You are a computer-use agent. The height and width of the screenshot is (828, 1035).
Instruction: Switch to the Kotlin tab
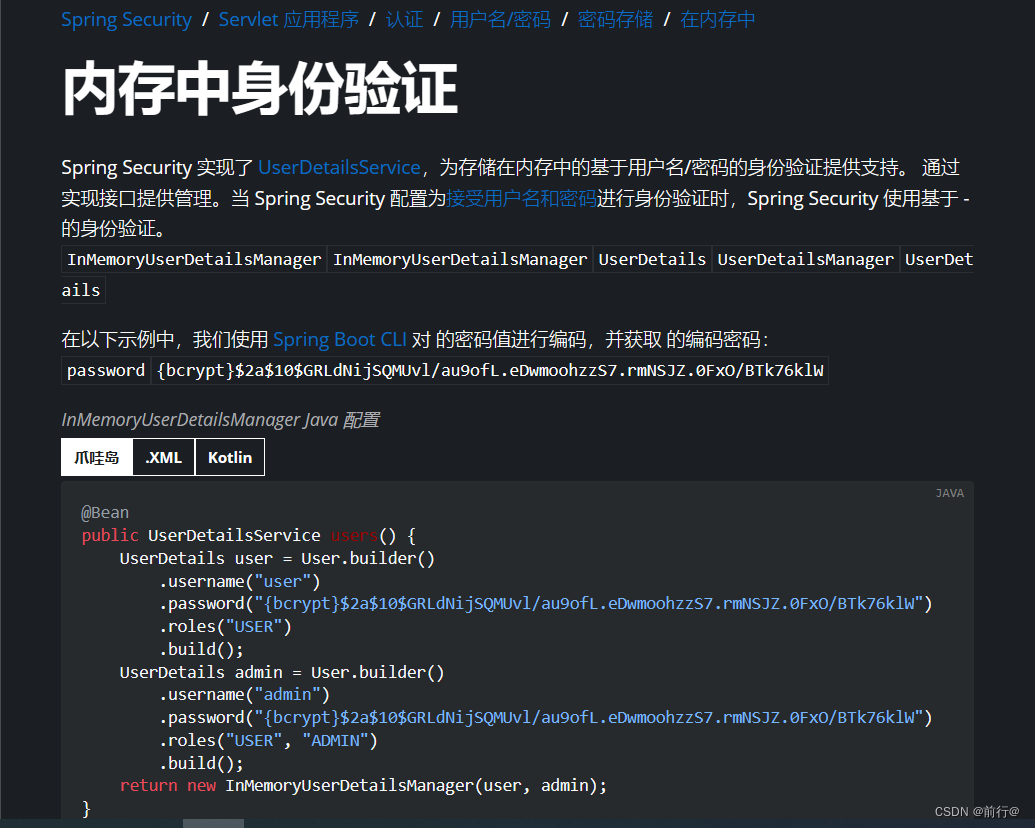229,457
